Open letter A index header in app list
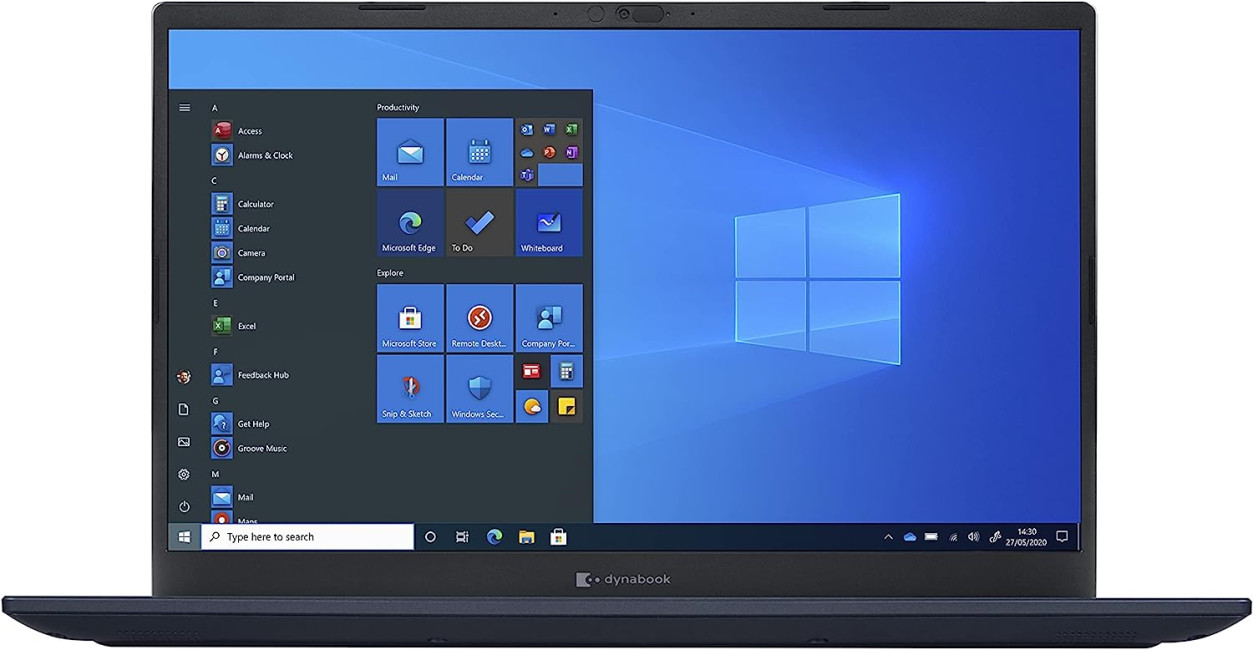1253x650 pixels. point(214,107)
